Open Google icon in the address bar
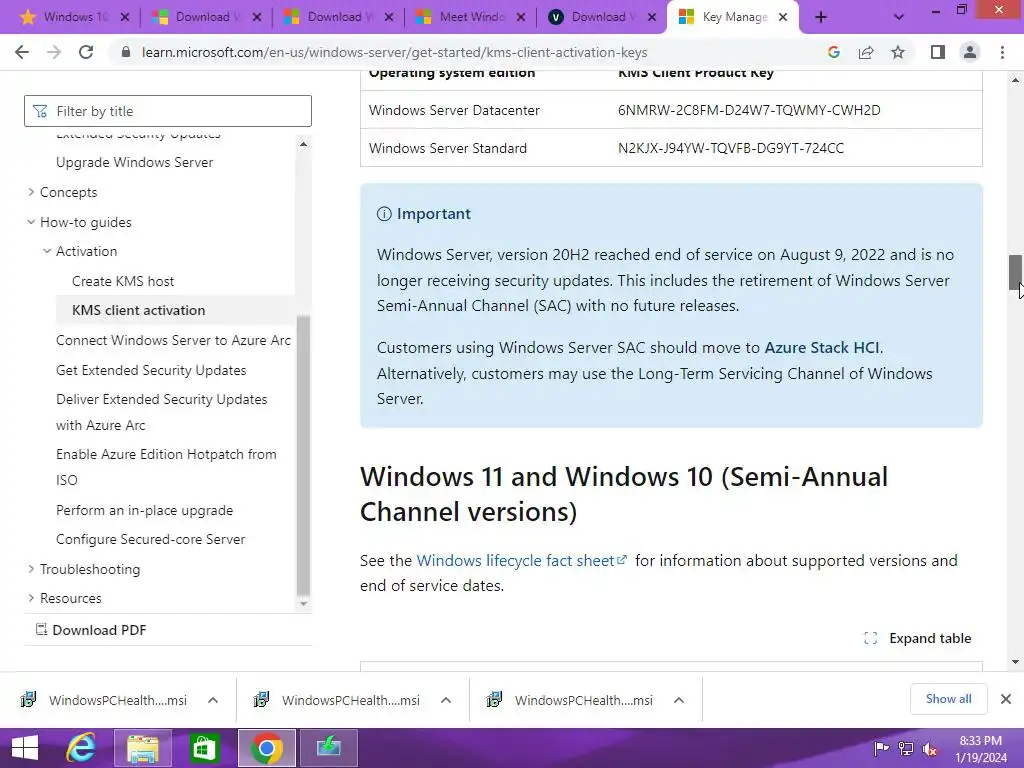This screenshot has height=768, width=1024. click(833, 52)
